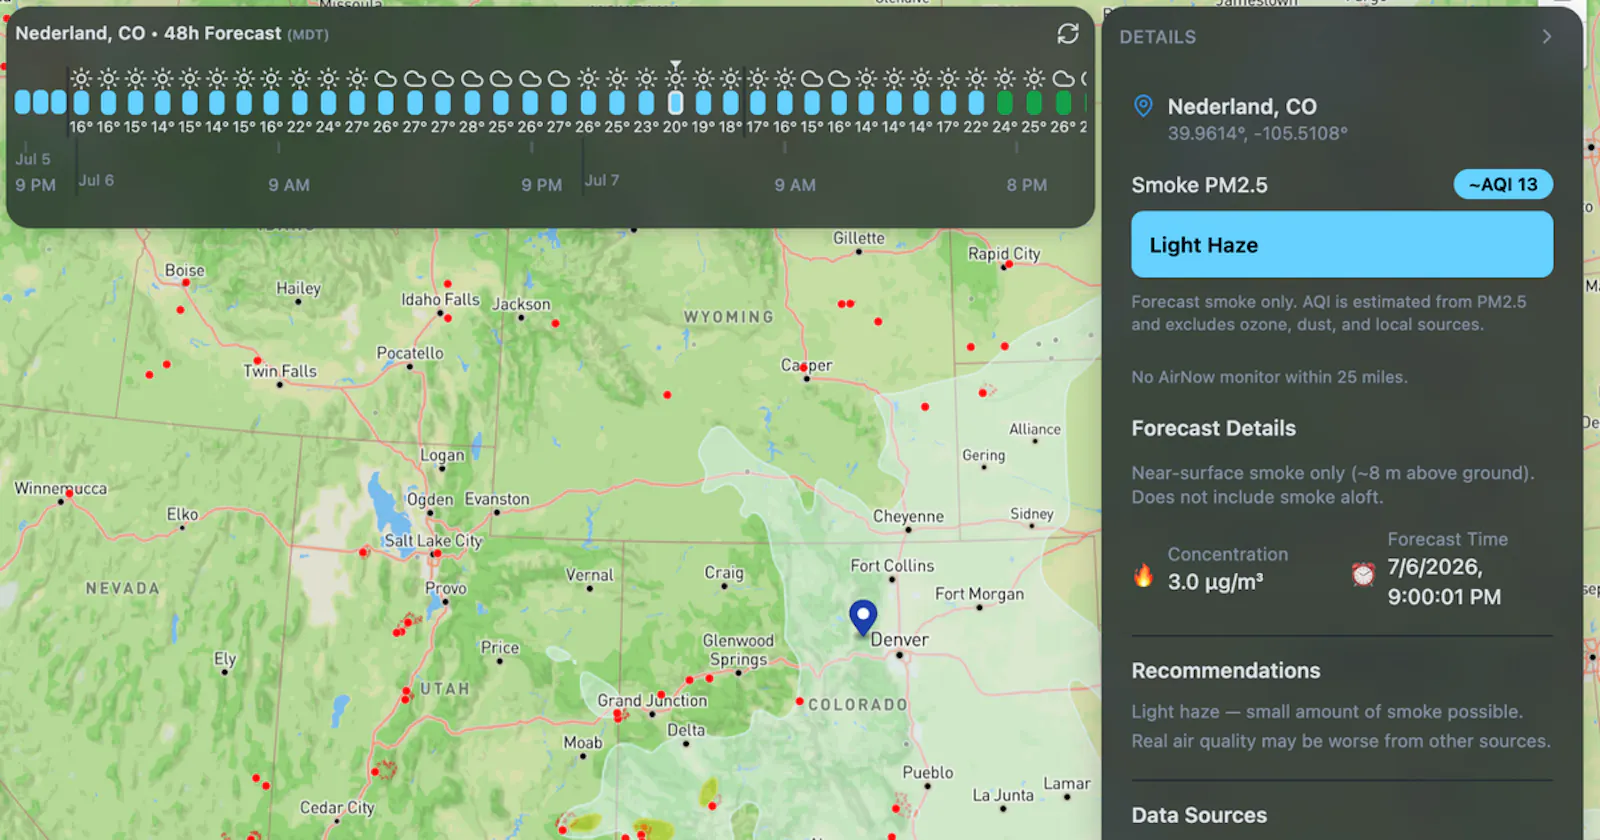Click the Cheyenne label on map
1600x840 pixels.
click(908, 517)
